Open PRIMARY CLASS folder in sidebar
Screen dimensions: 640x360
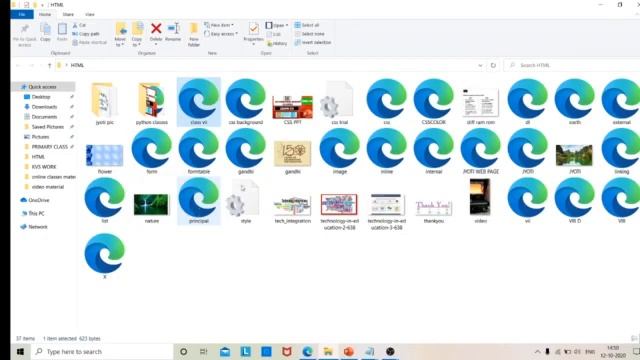pyautogui.click(x=49, y=147)
